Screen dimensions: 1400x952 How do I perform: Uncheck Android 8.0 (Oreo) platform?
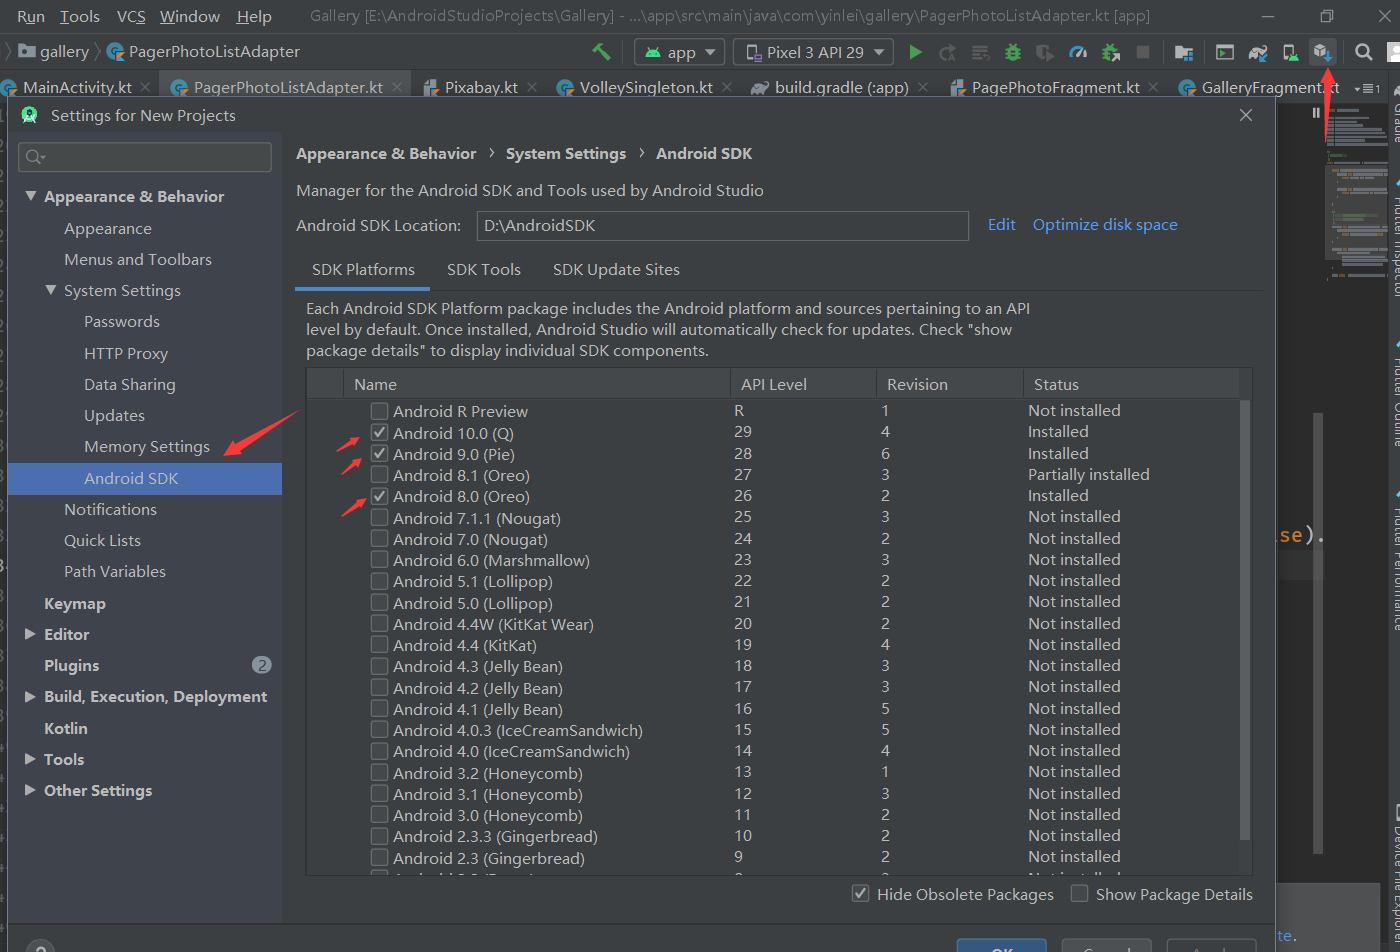point(379,496)
